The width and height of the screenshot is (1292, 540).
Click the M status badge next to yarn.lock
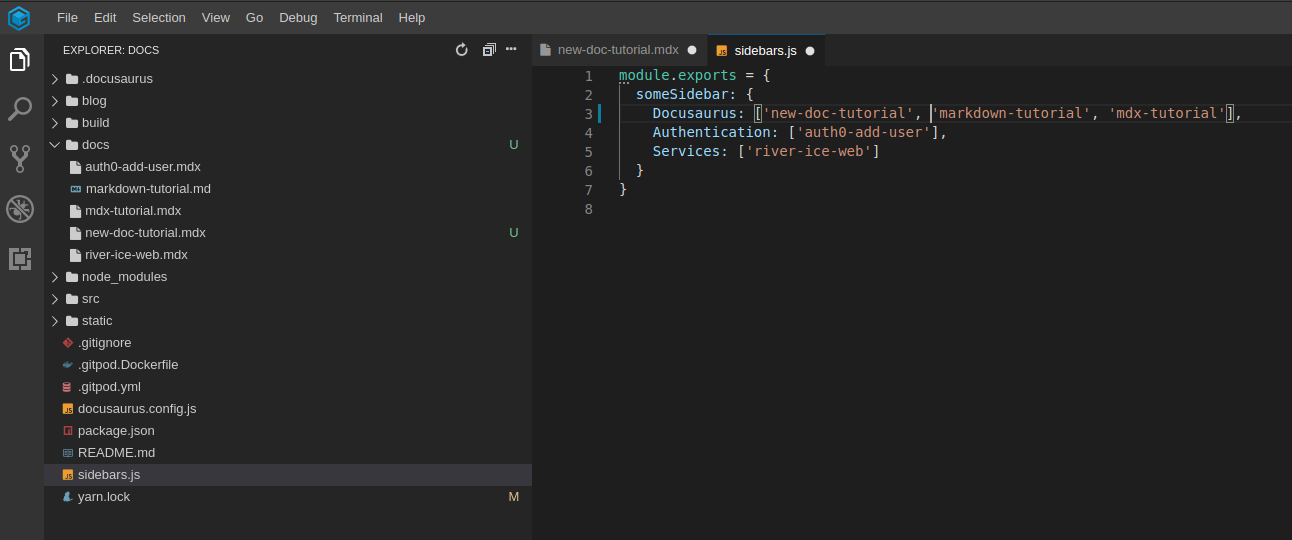[514, 497]
